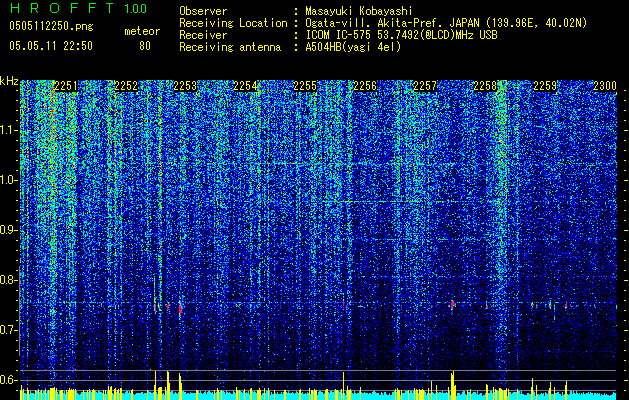Click the 2255 time marker

(x=305, y=86)
